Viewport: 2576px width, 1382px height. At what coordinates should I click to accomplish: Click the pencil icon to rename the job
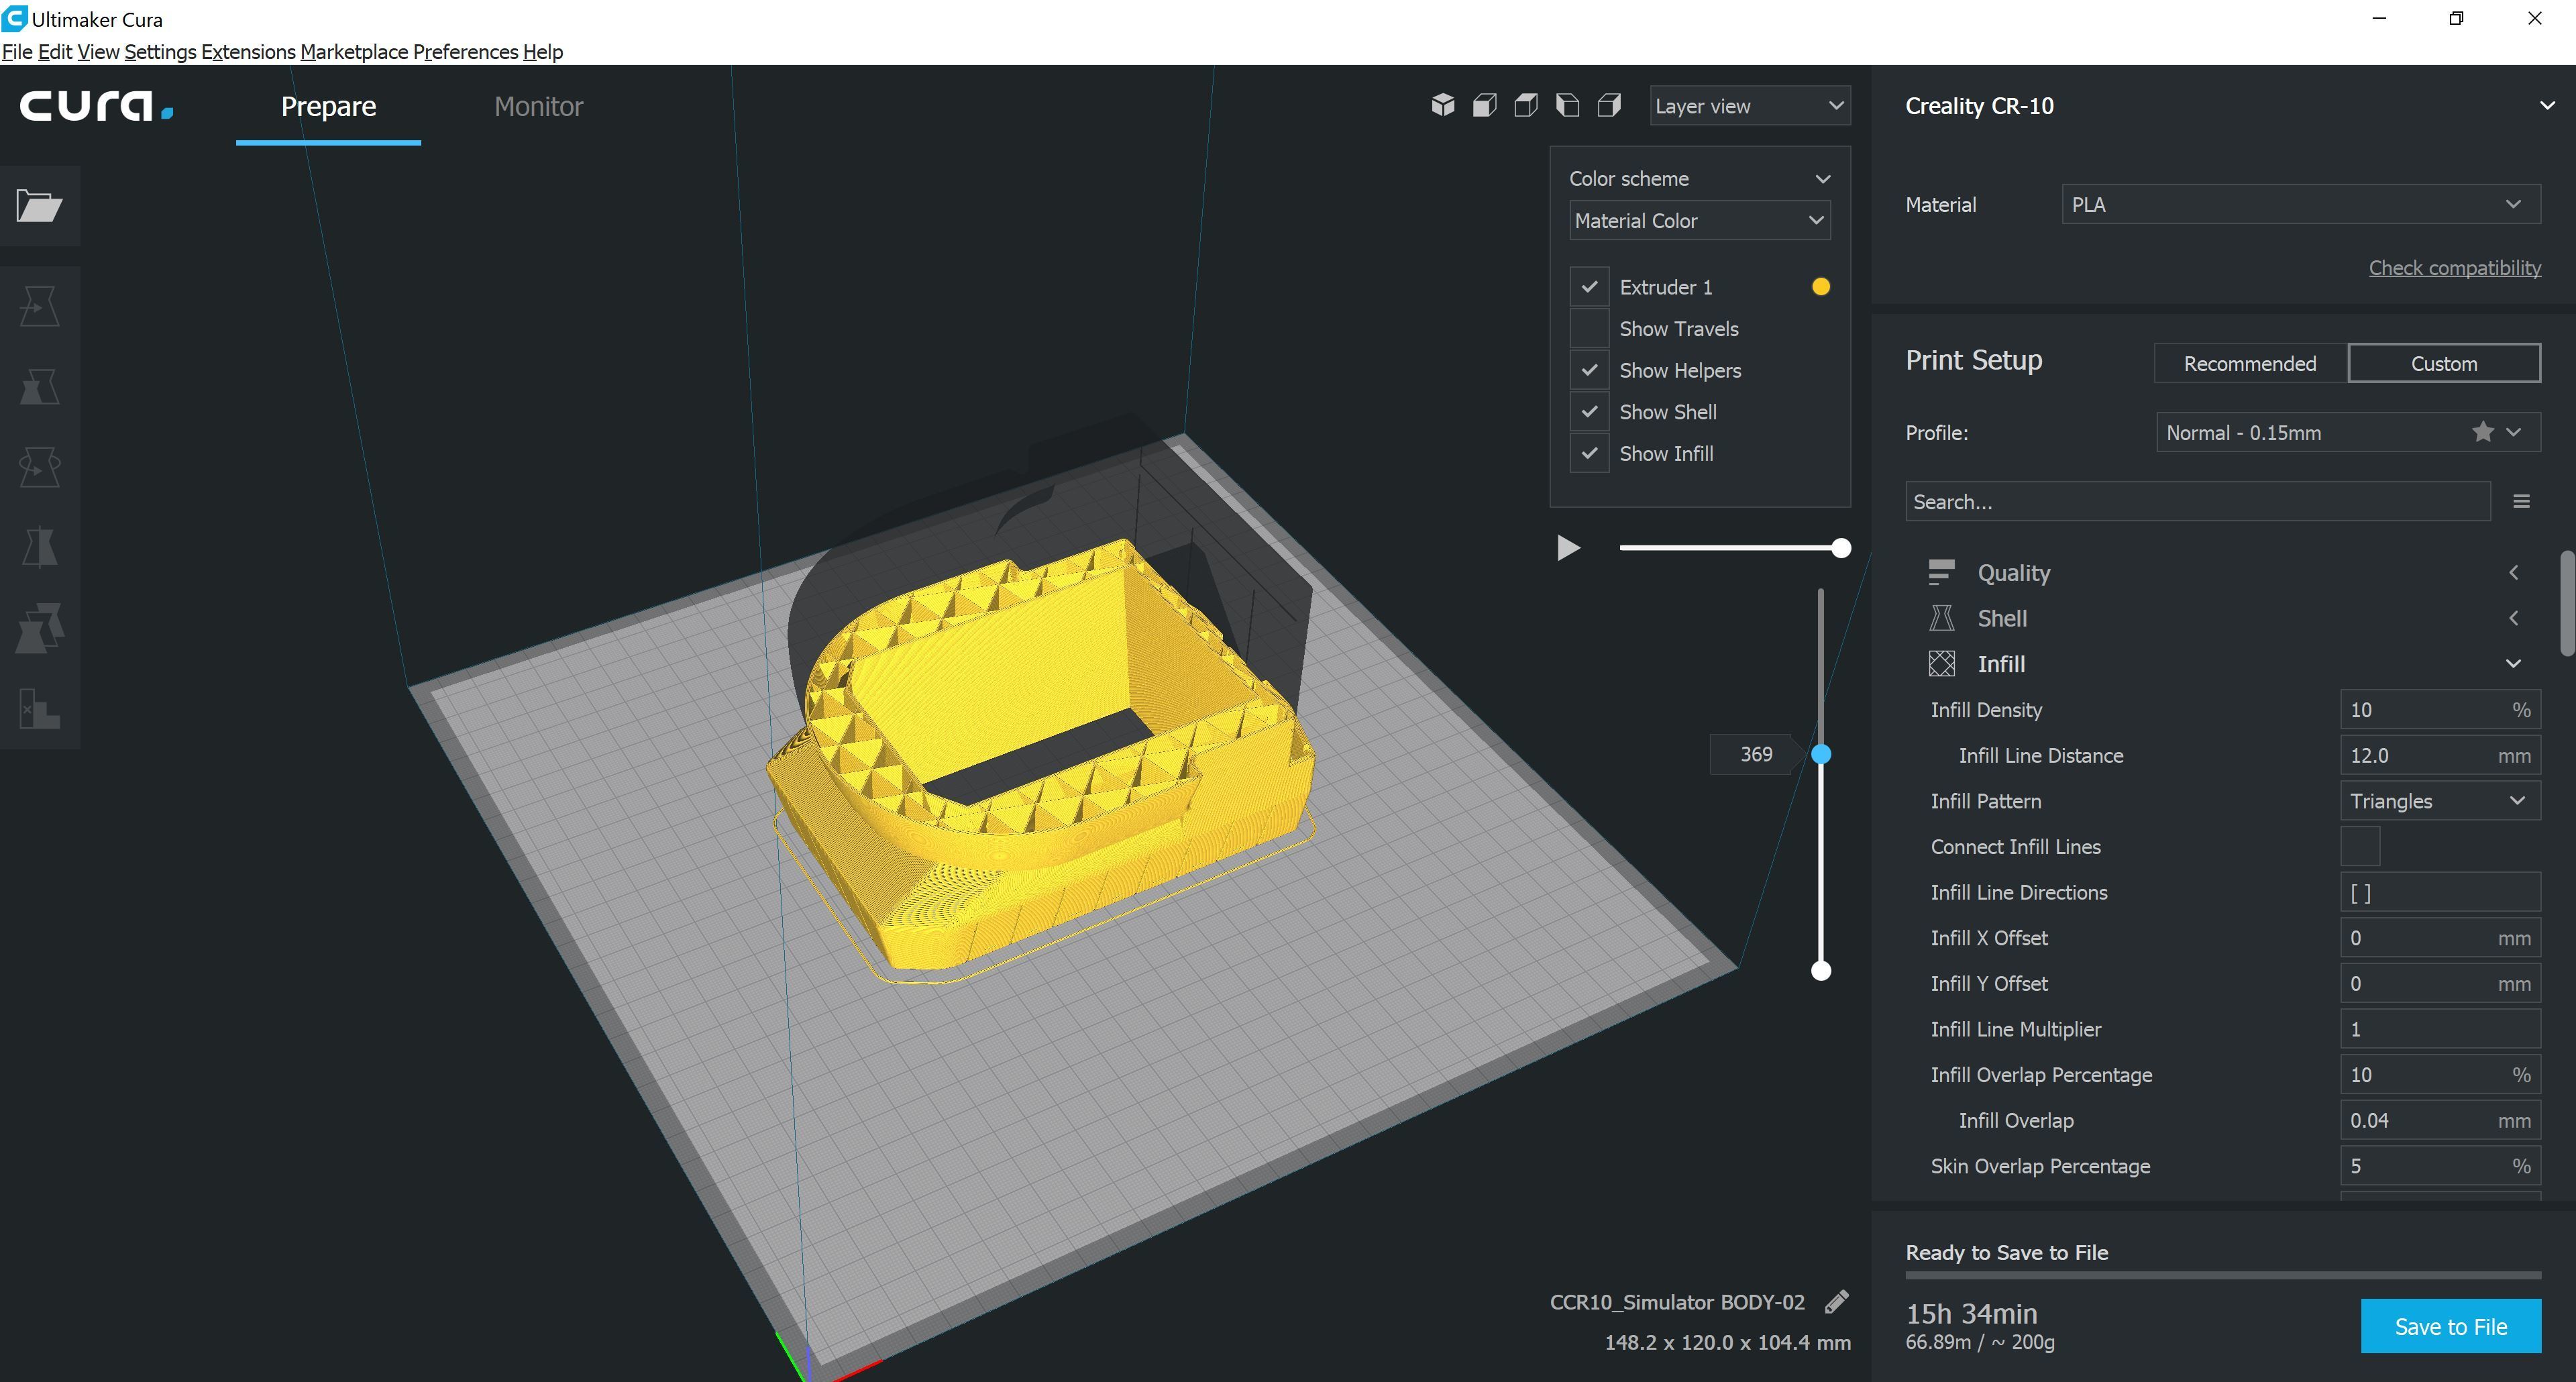click(1836, 1301)
